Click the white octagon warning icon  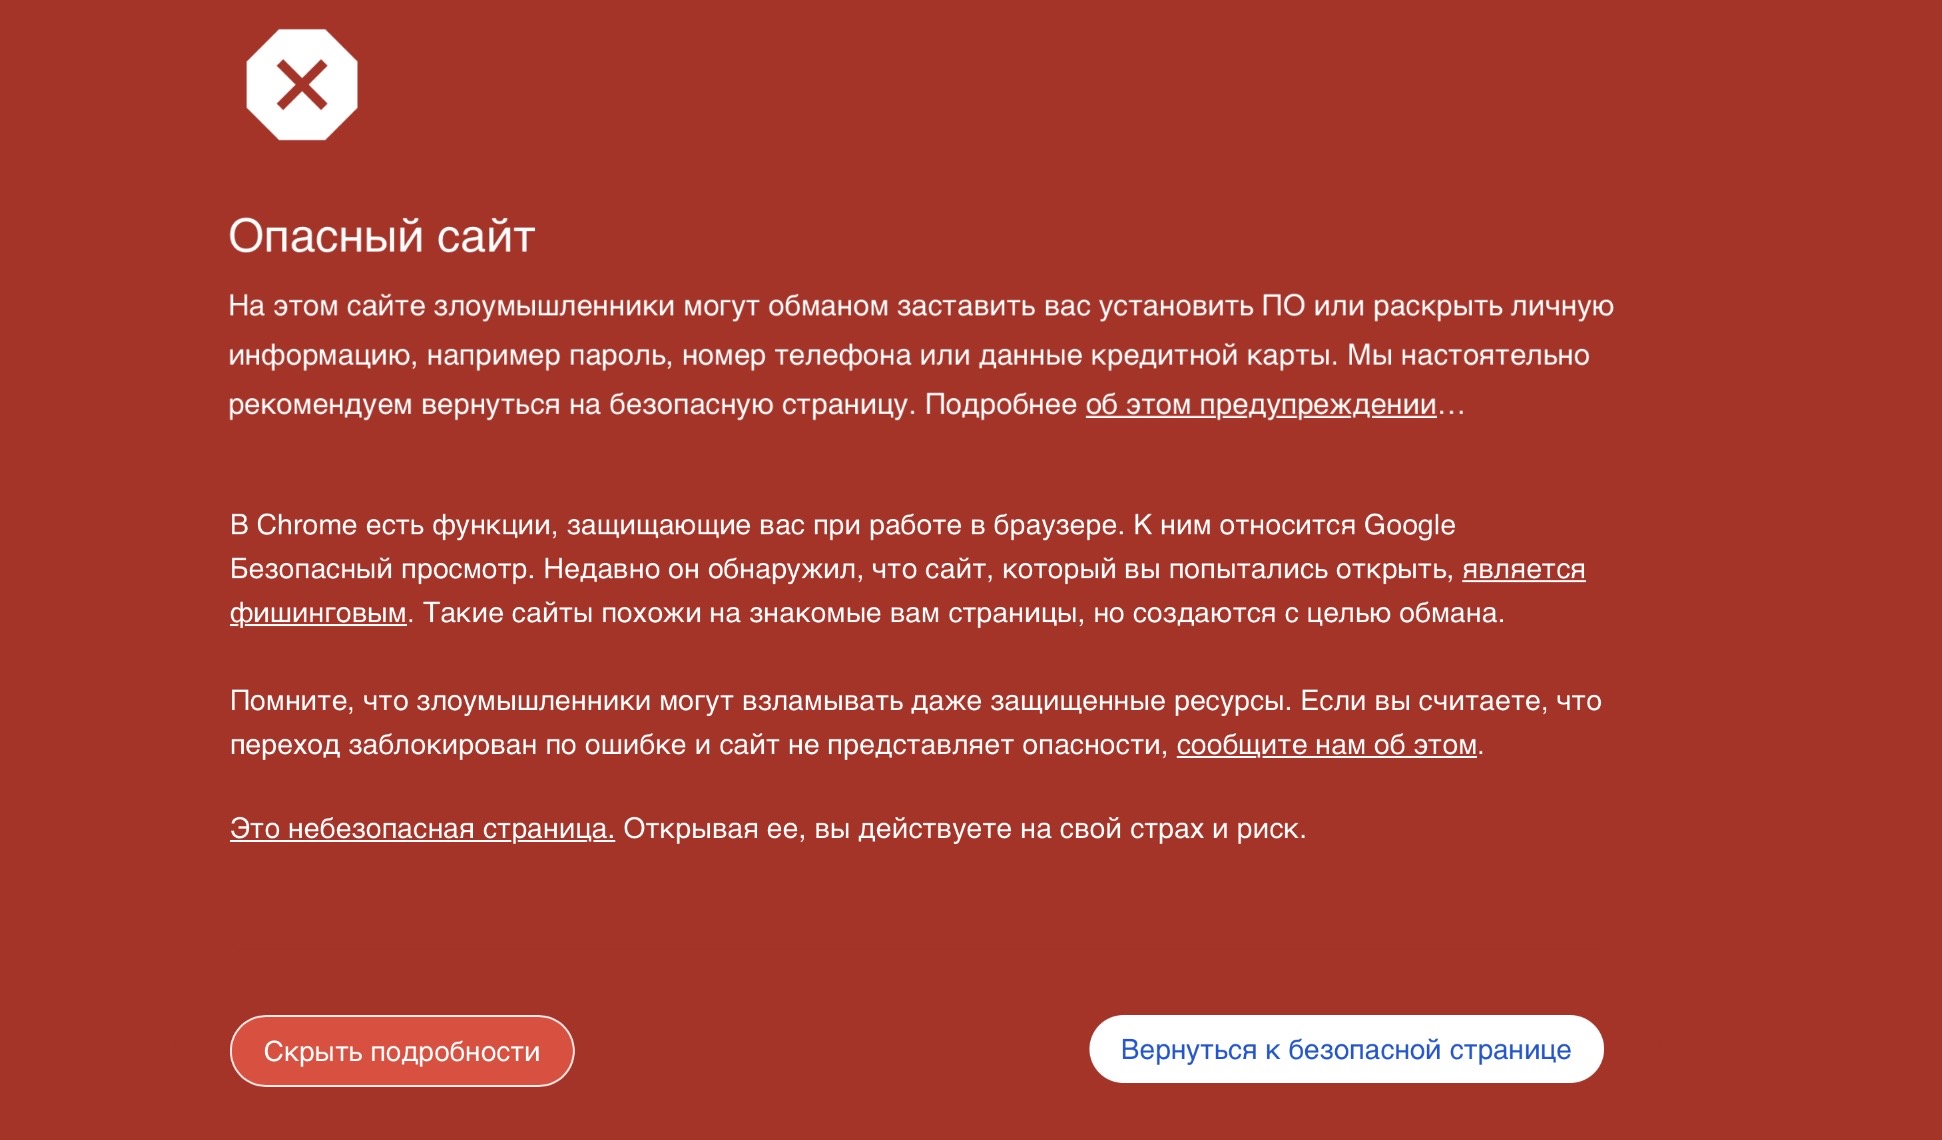tap(302, 85)
